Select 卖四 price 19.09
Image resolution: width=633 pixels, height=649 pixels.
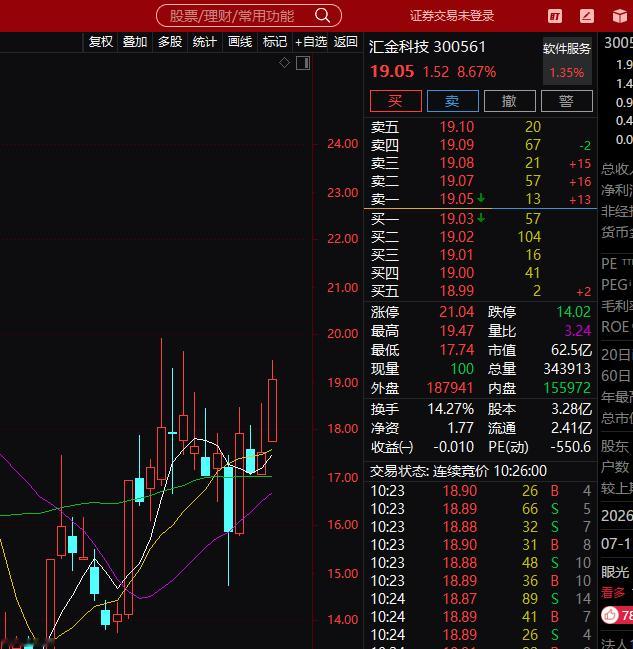457,145
